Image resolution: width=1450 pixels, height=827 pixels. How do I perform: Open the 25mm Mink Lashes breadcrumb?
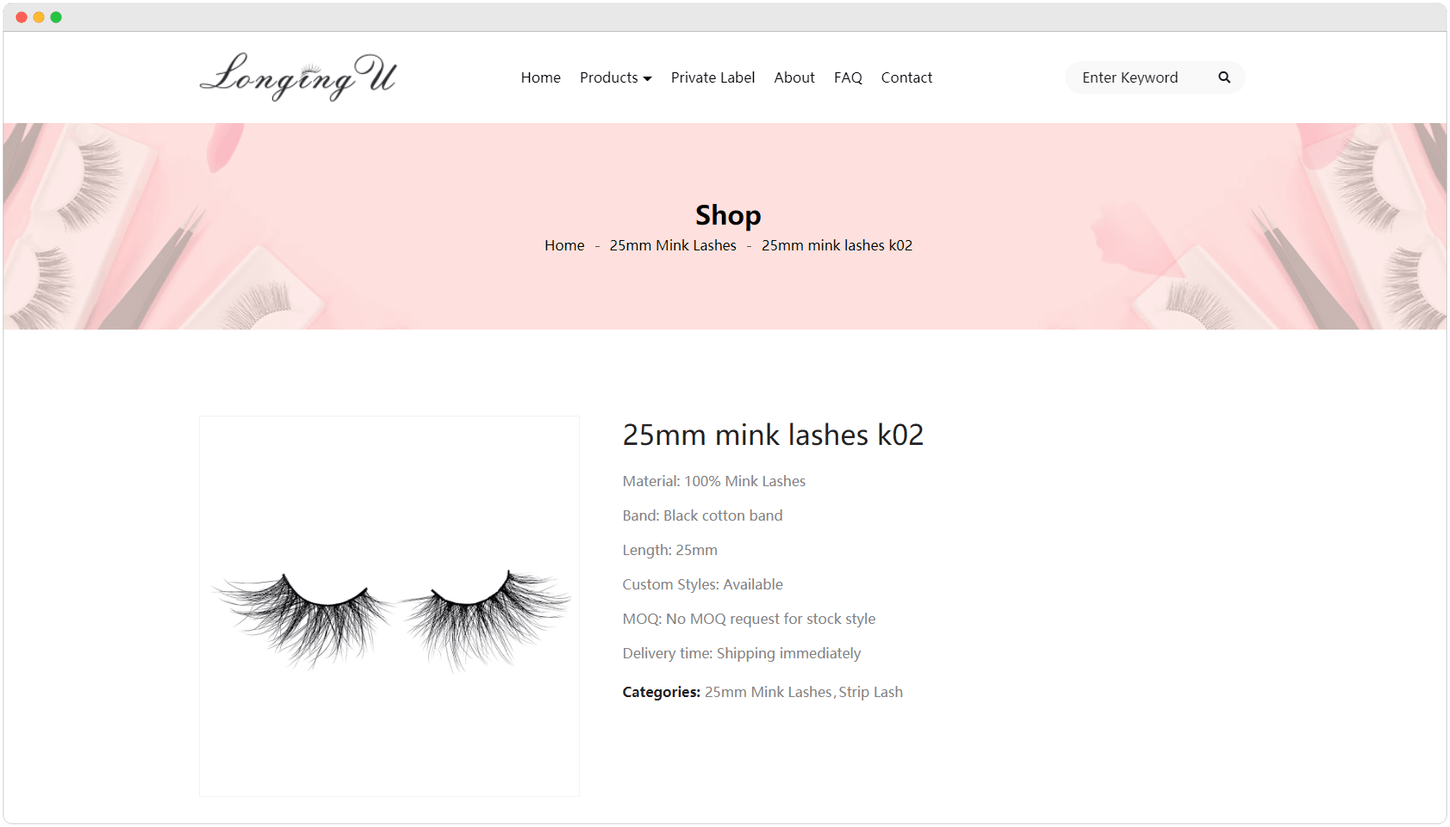(673, 245)
